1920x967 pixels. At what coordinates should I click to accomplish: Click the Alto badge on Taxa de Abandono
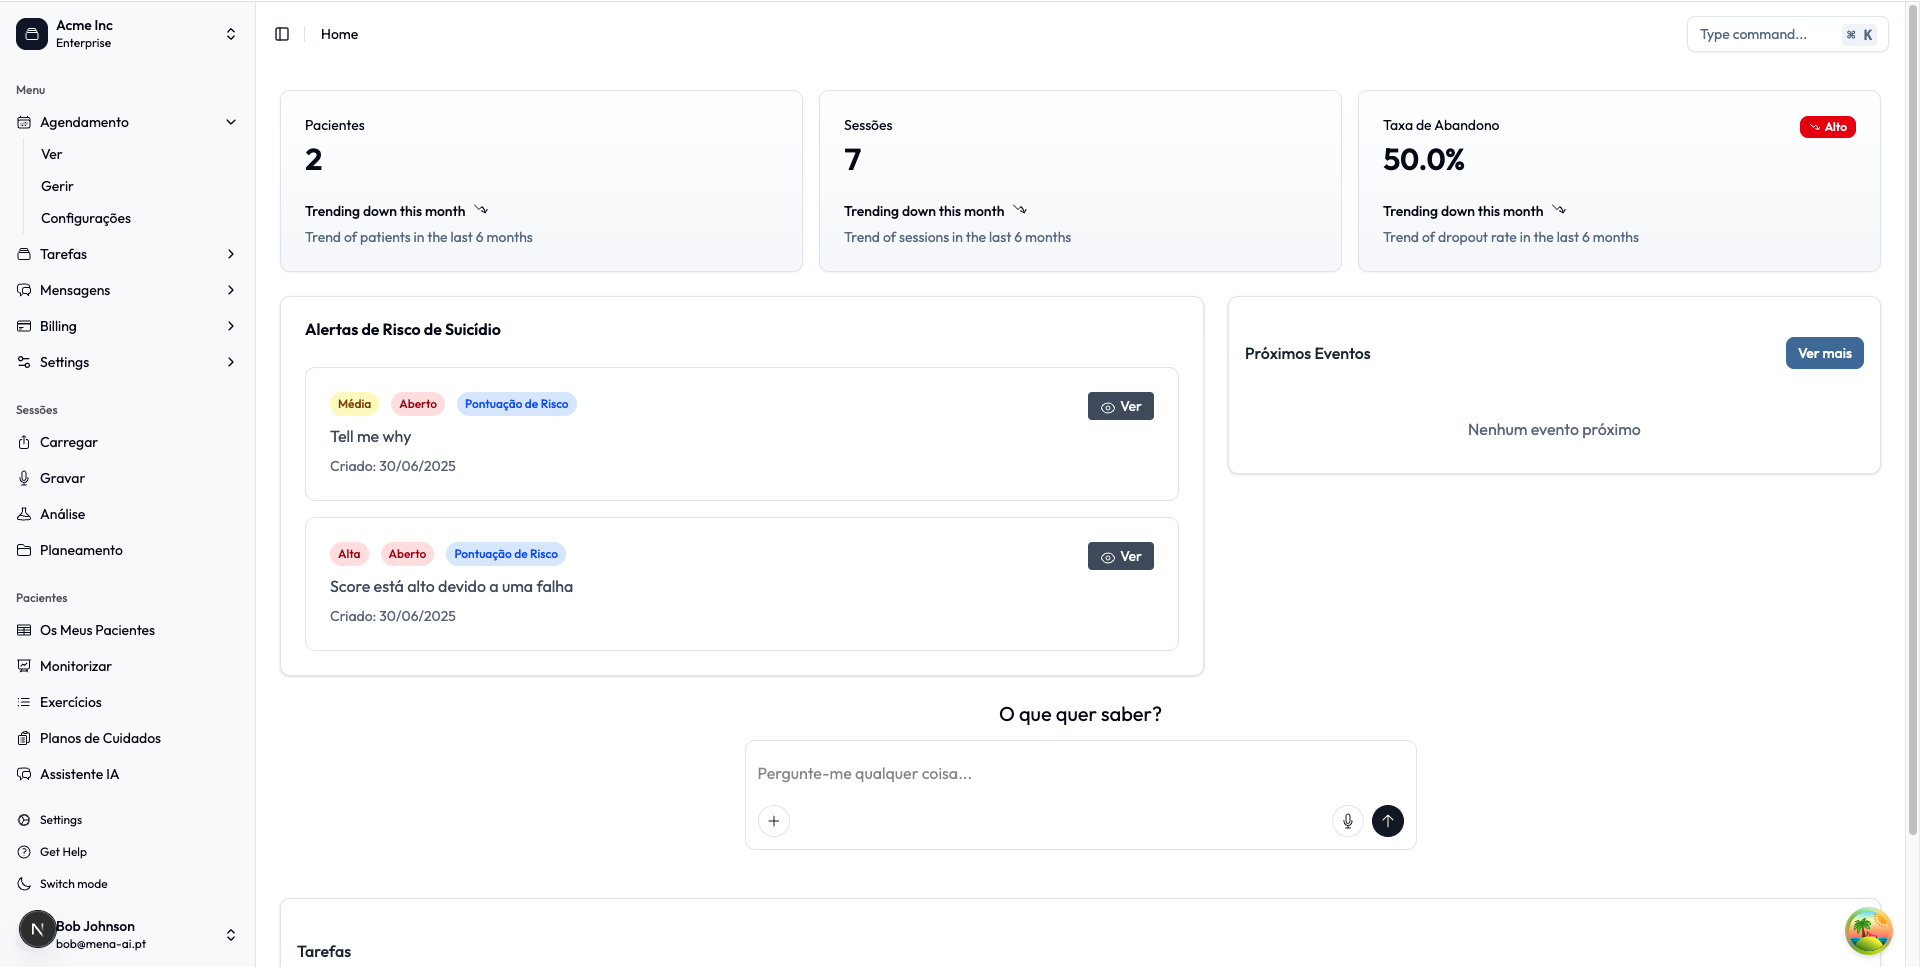pos(1827,127)
